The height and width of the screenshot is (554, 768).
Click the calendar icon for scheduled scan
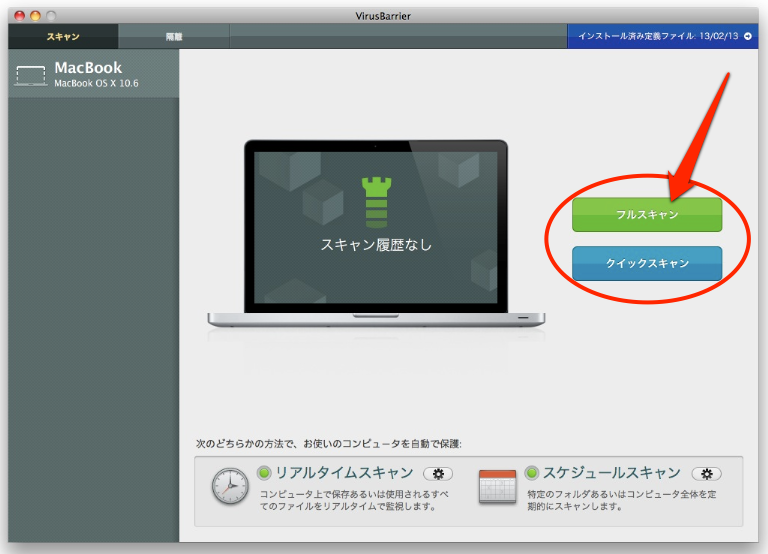pyautogui.click(x=497, y=486)
